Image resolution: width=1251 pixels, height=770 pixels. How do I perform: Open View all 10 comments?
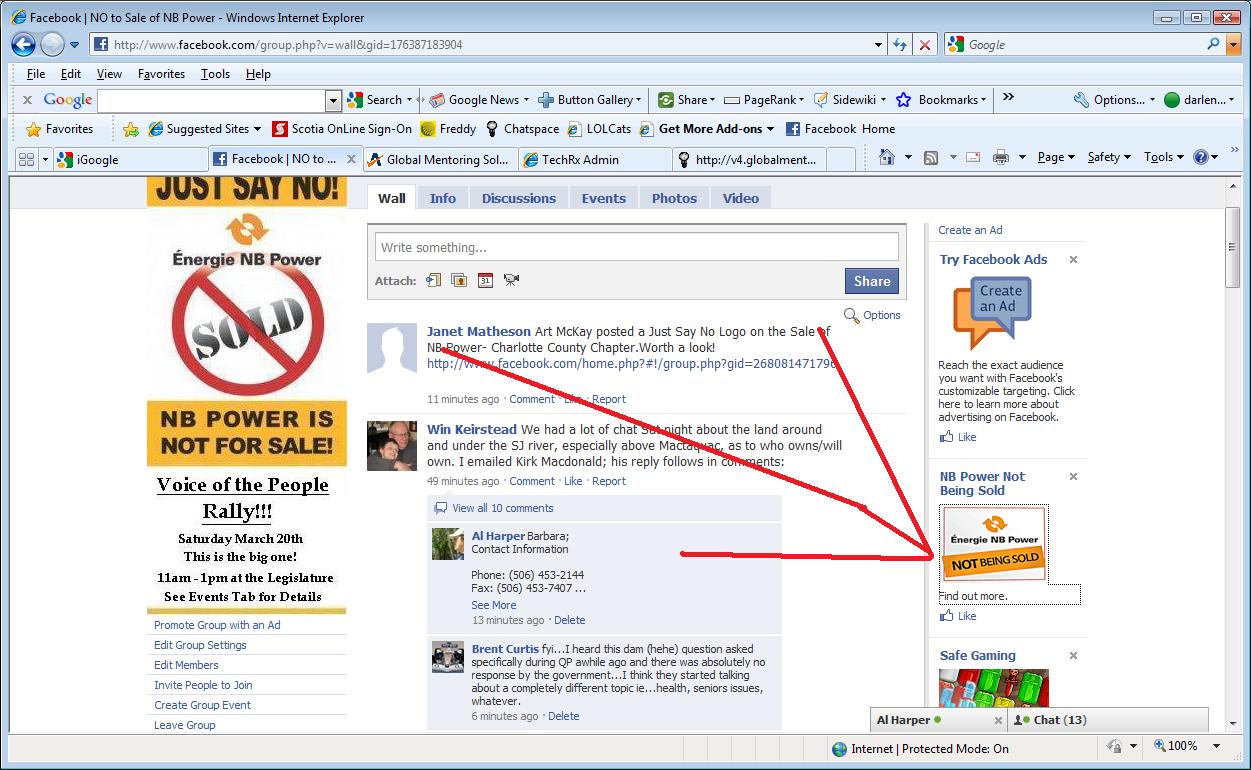pyautogui.click(x=502, y=508)
